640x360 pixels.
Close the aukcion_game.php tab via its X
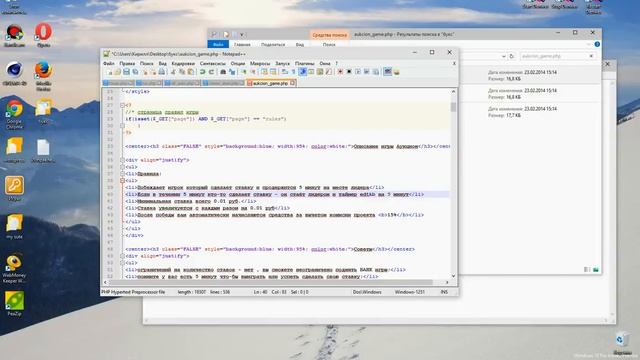point(292,83)
